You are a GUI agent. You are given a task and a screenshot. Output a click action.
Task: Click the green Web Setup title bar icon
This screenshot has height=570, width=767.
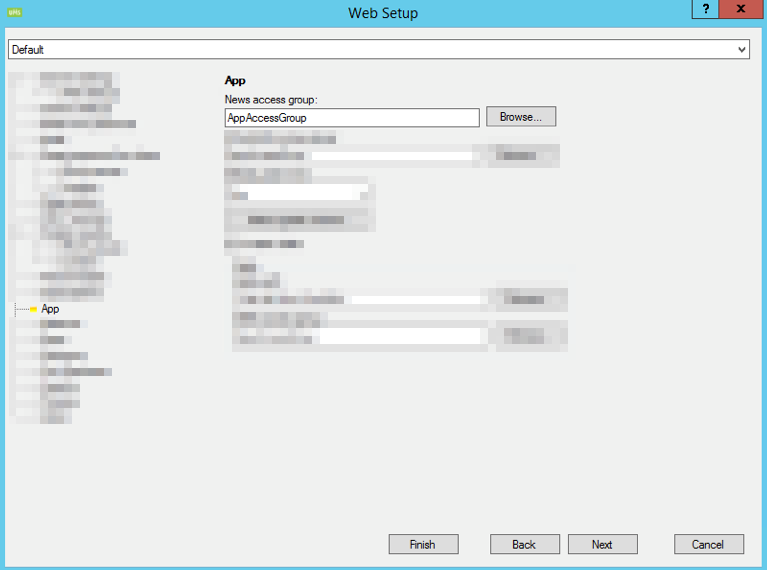point(13,12)
